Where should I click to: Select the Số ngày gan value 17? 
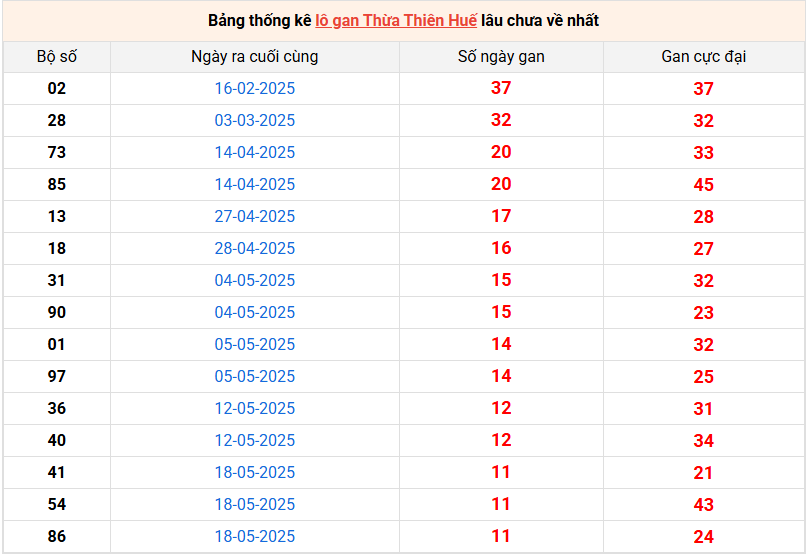[x=501, y=216]
